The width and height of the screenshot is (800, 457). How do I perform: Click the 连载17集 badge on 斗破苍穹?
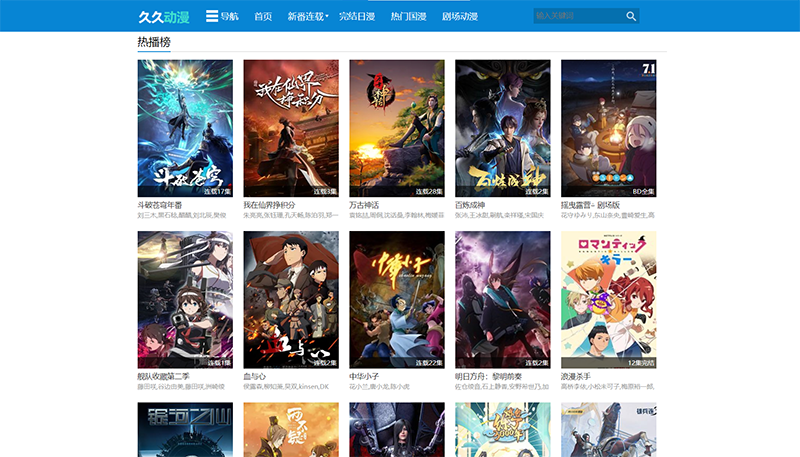[217, 192]
